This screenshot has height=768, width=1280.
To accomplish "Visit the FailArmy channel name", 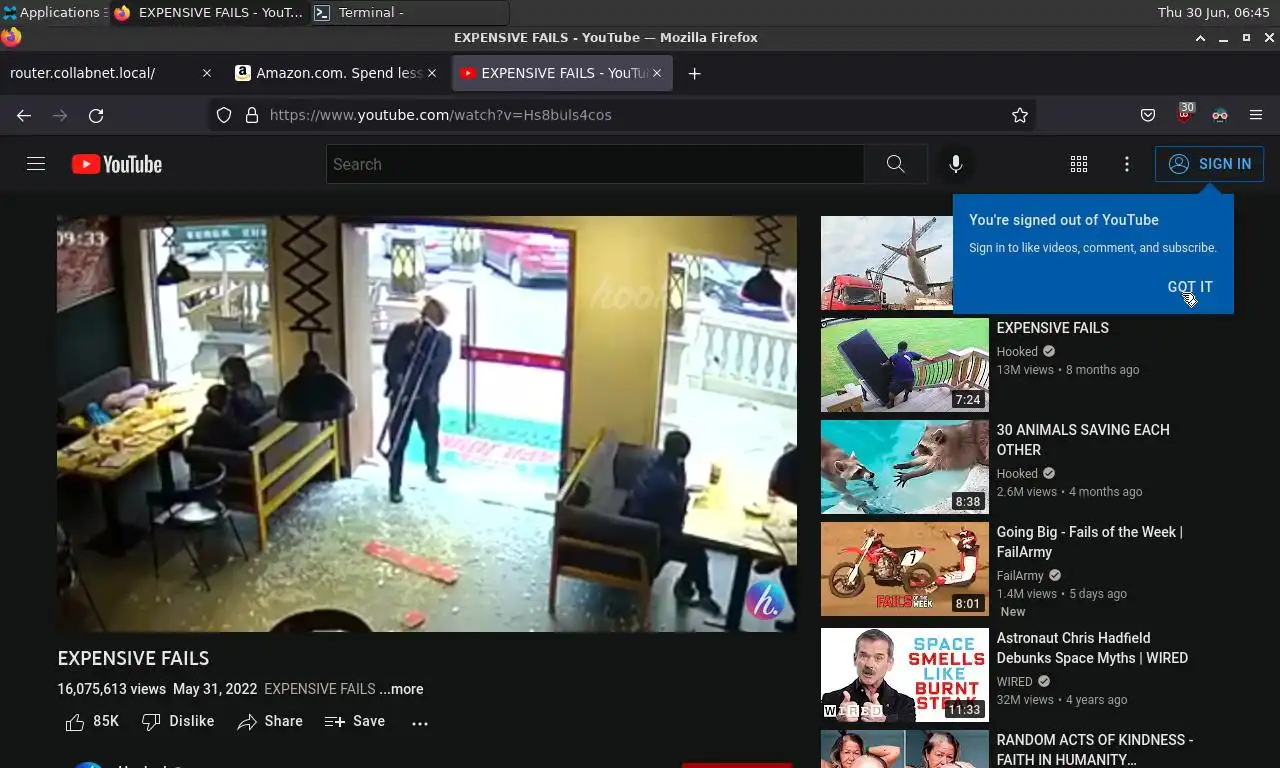I will (1020, 576).
